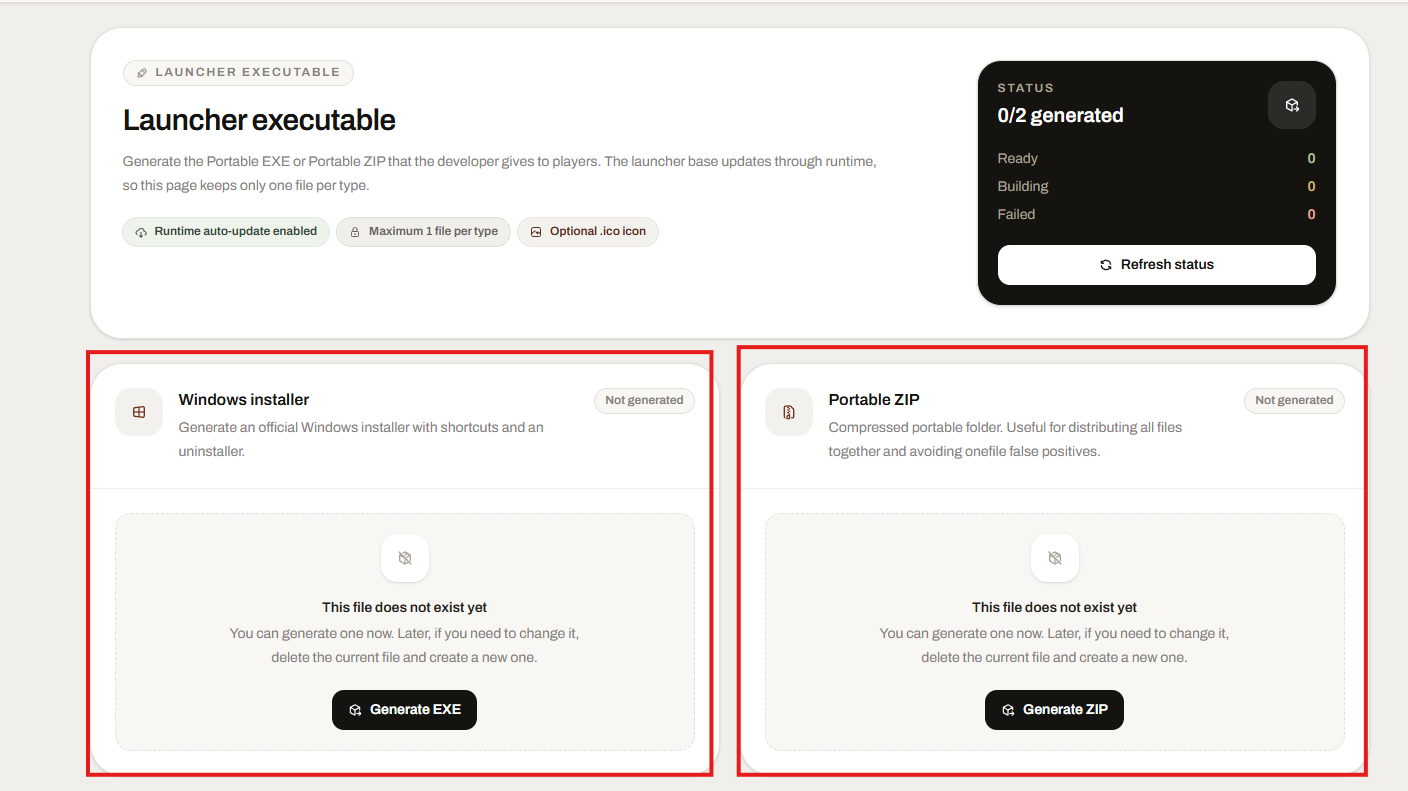This screenshot has width=1408, height=791.
Task: Click the Maximum 1 file per type badge
Action: pos(423,232)
